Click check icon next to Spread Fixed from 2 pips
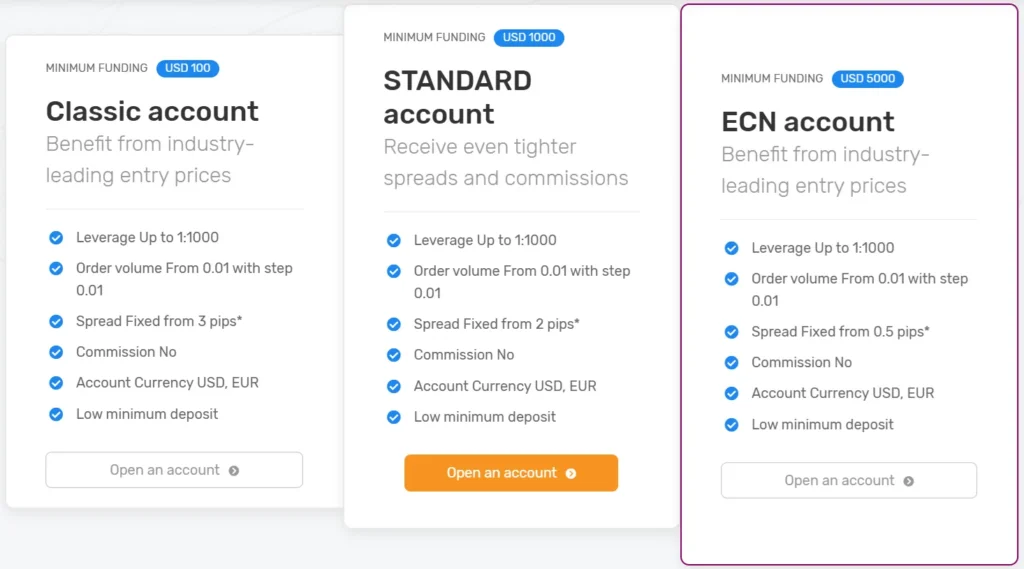Screen dimensions: 1024x569 point(394,325)
